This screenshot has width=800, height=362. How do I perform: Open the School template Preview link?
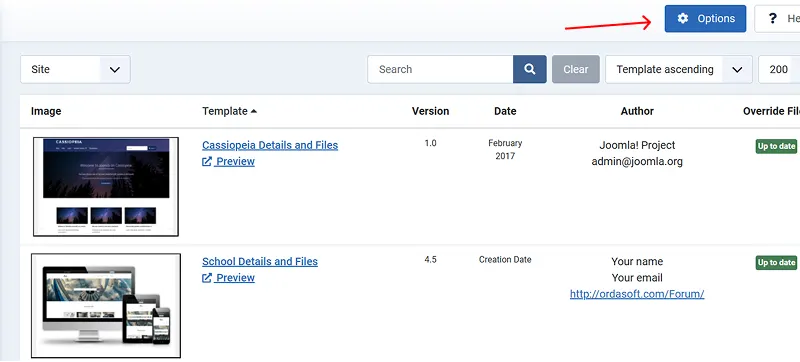pyautogui.click(x=229, y=278)
